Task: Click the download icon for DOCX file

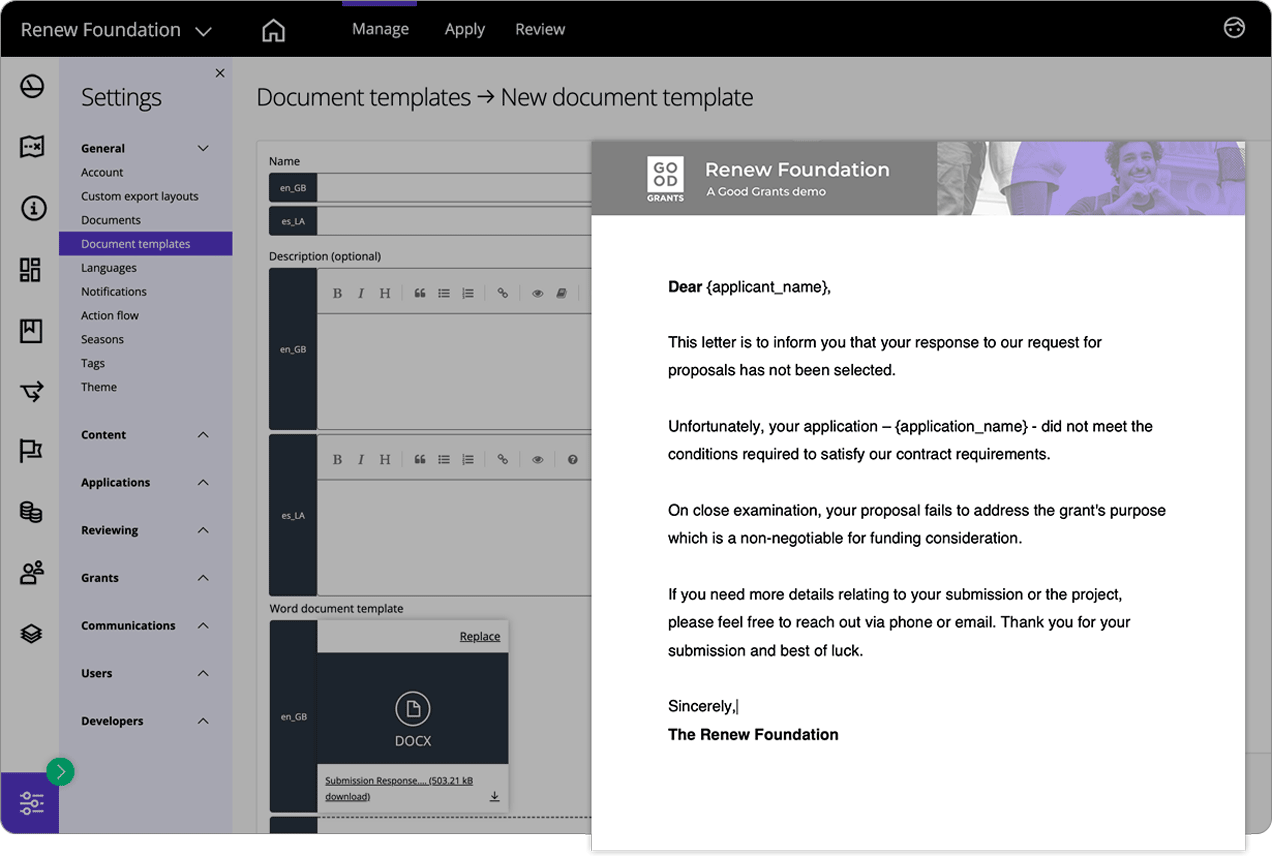Action: tap(494, 797)
